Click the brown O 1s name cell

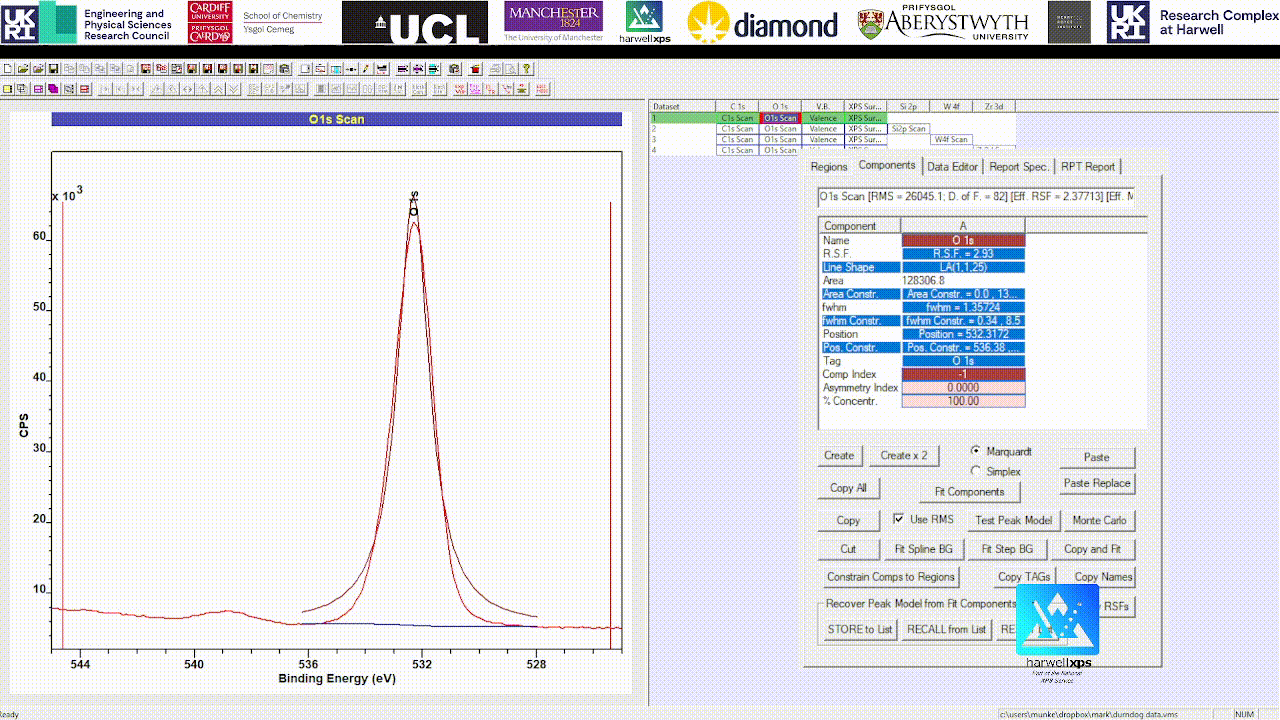pyautogui.click(x=963, y=240)
